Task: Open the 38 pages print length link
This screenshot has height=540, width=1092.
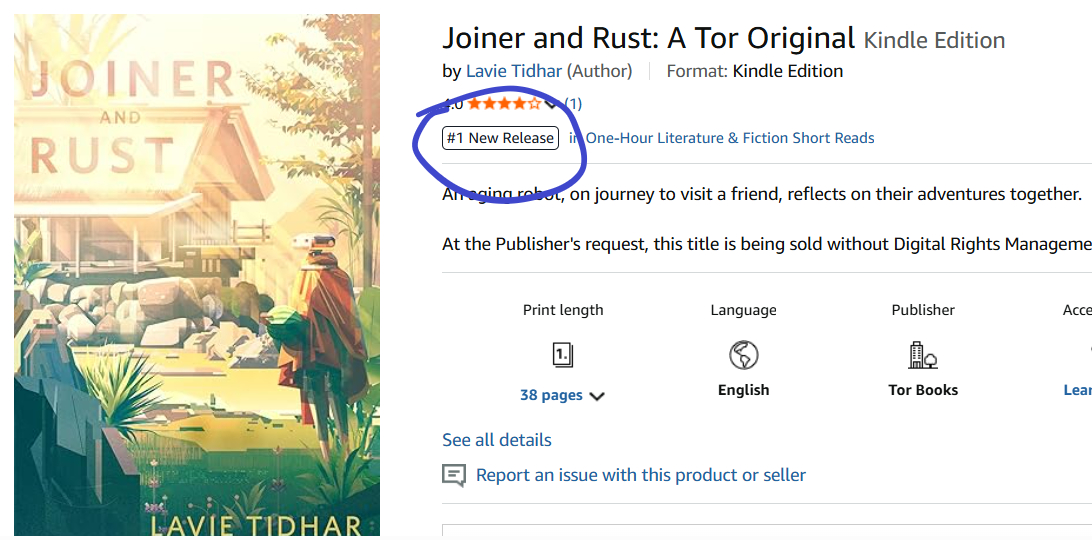Action: click(x=551, y=395)
